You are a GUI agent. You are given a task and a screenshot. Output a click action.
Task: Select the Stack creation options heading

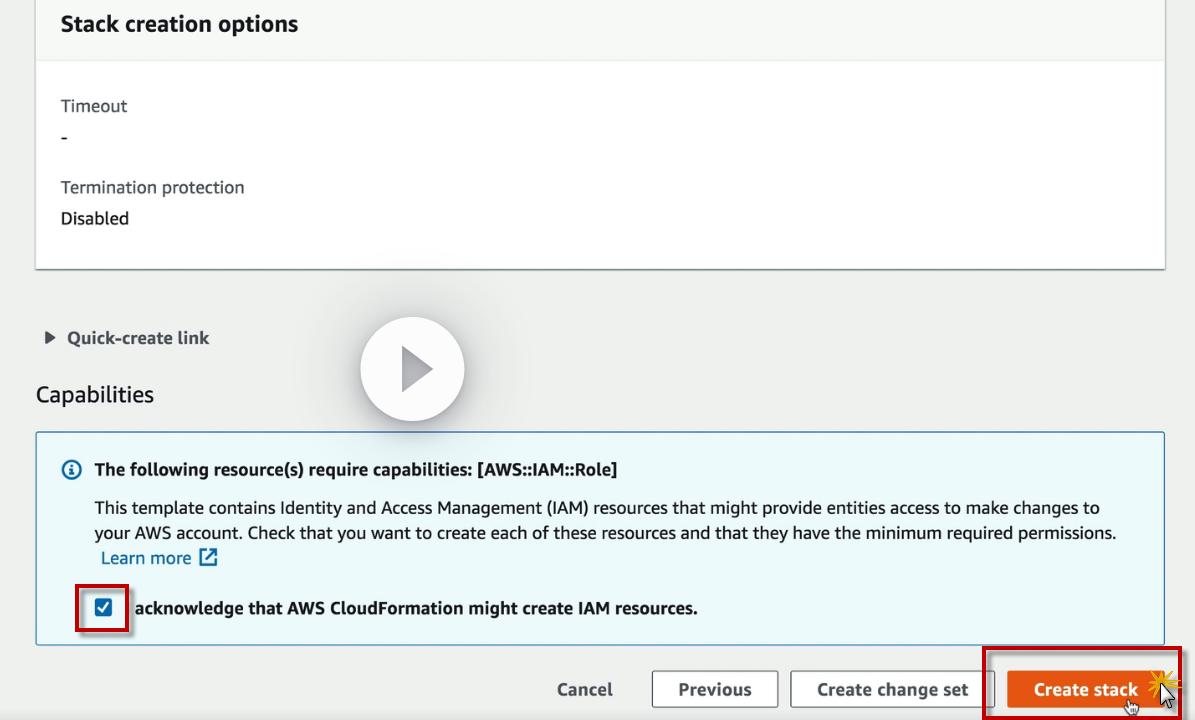(x=179, y=24)
